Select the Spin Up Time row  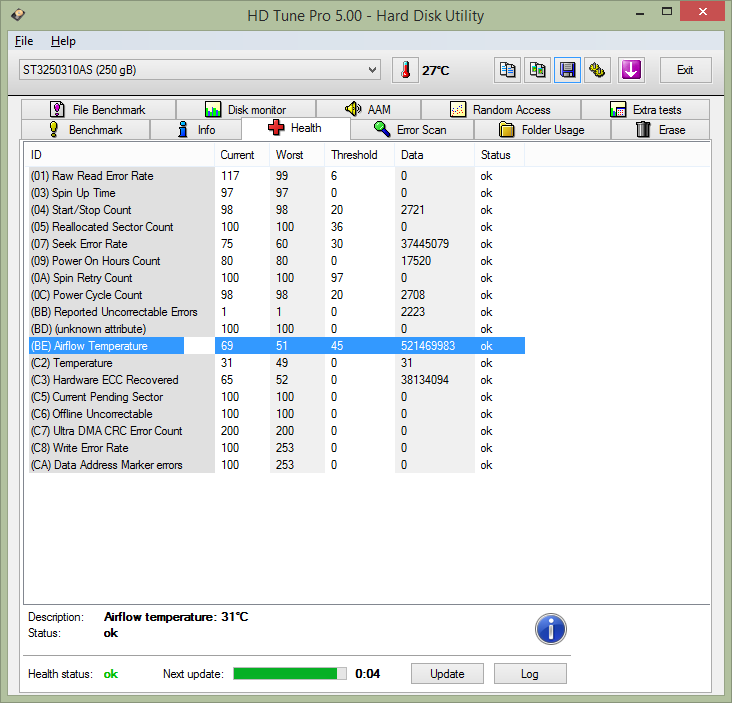click(x=276, y=193)
